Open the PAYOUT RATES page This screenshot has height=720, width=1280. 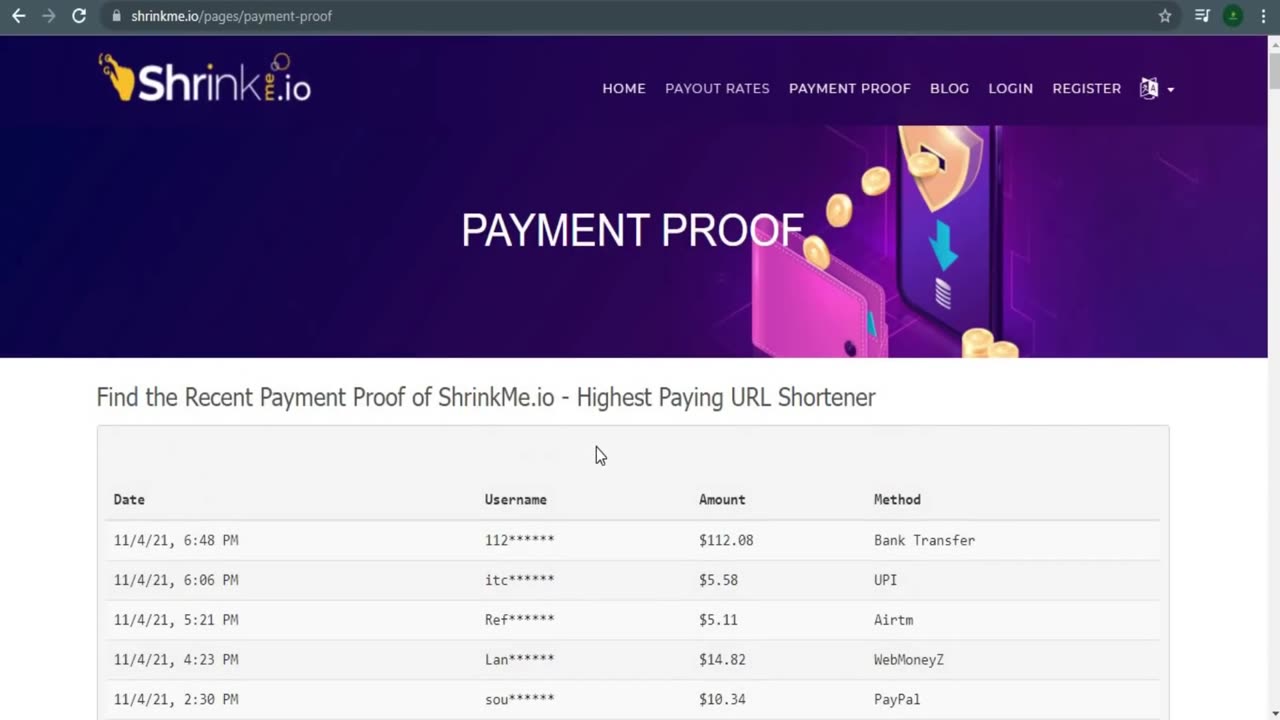pyautogui.click(x=717, y=88)
